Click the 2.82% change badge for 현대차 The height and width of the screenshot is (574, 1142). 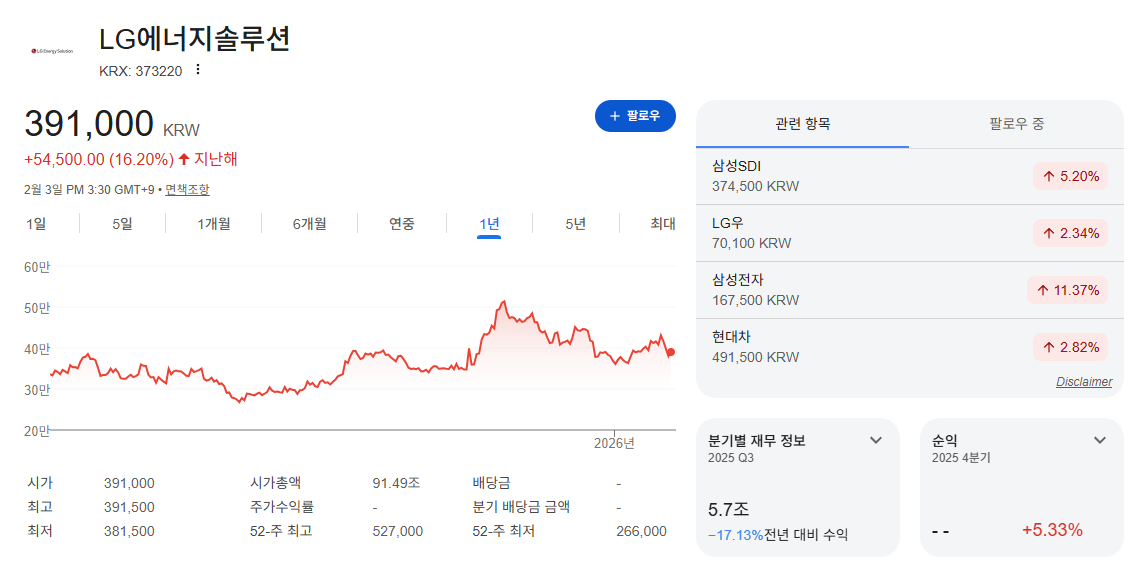click(x=1070, y=347)
